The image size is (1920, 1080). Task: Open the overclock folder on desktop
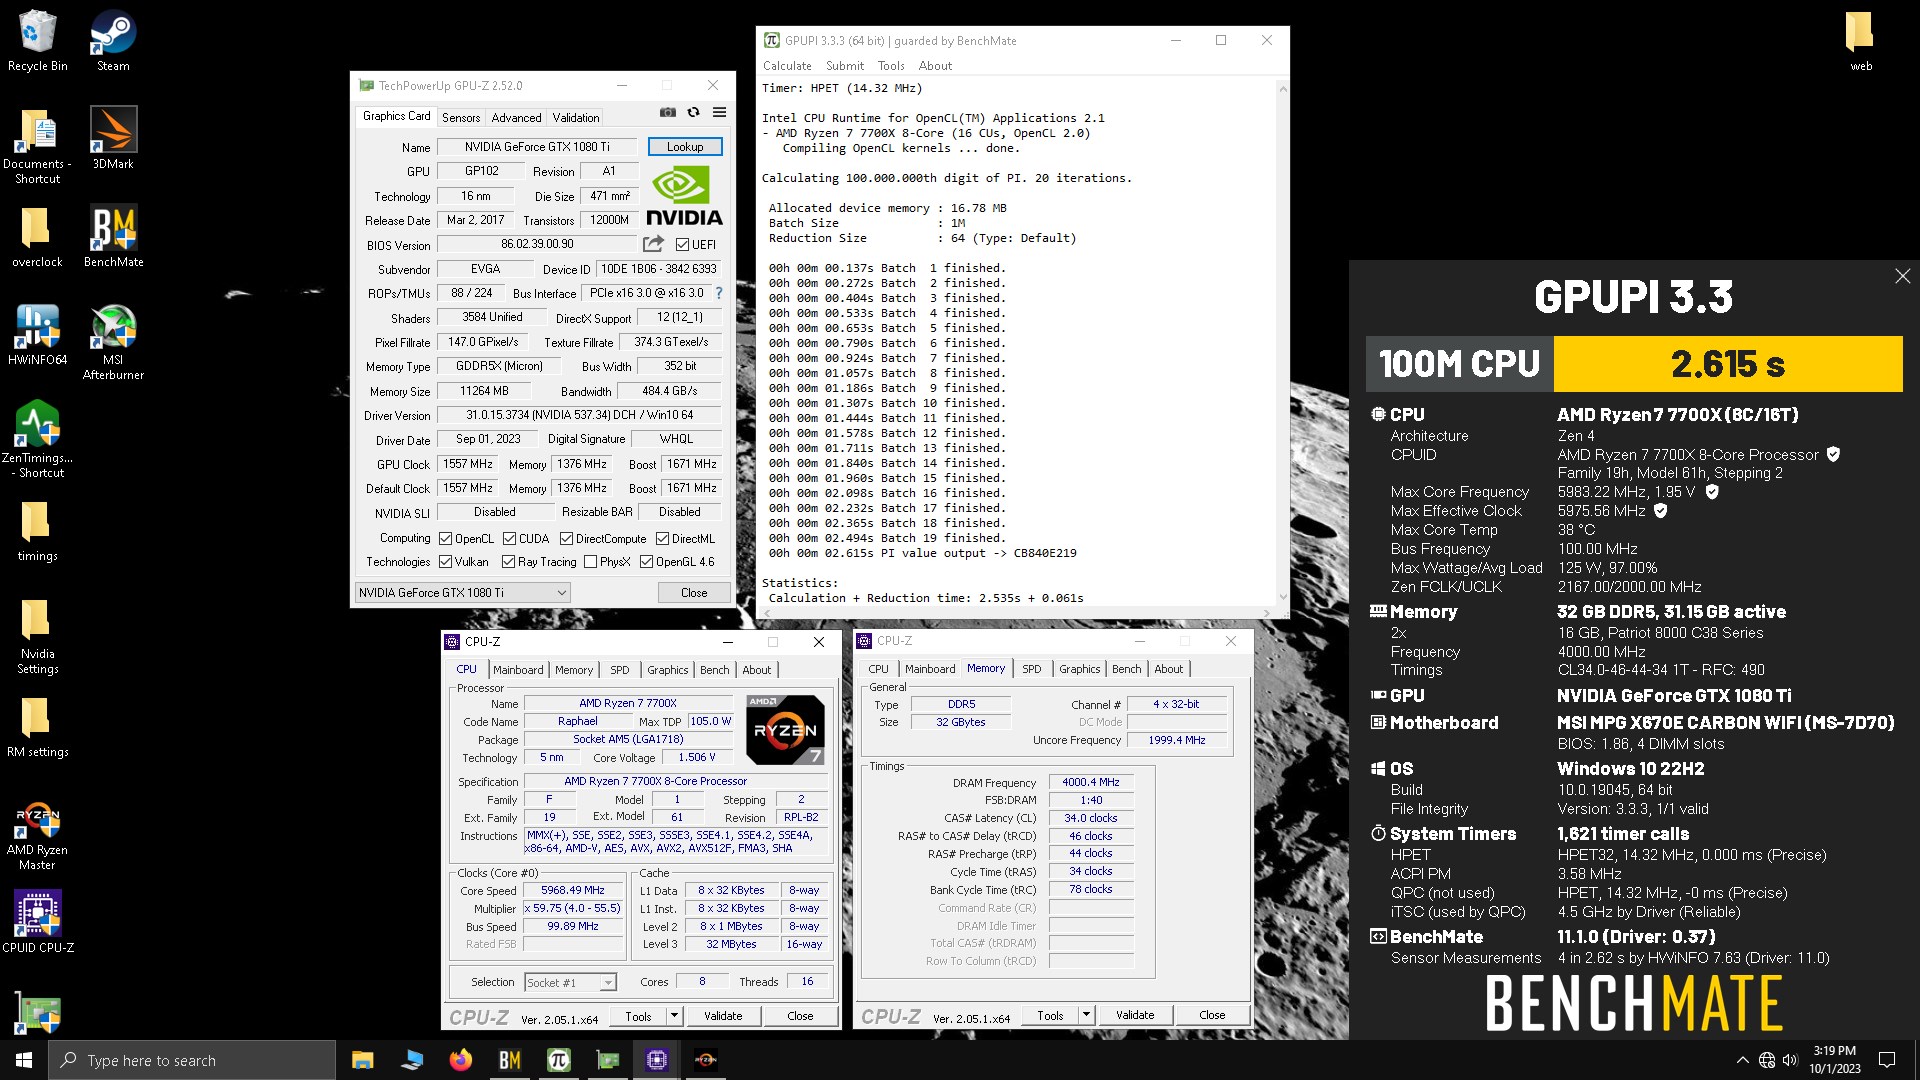pos(37,237)
